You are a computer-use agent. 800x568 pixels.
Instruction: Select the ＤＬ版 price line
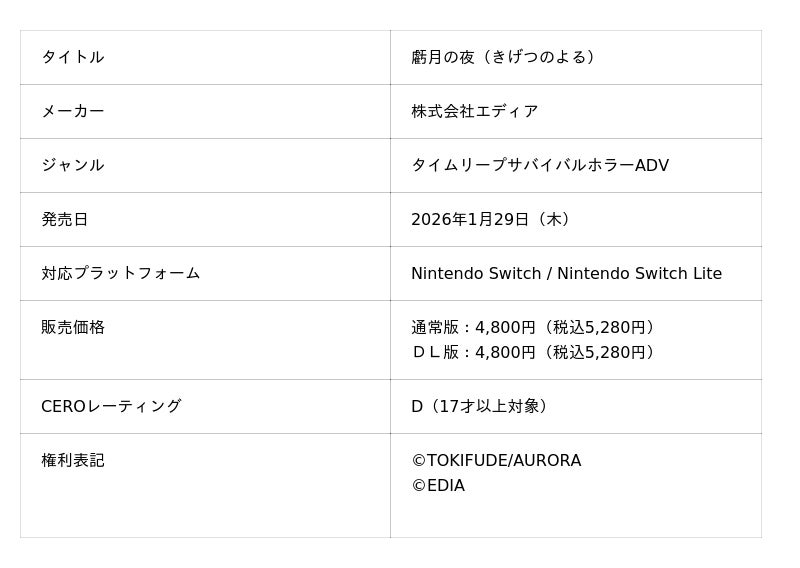click(x=536, y=352)
